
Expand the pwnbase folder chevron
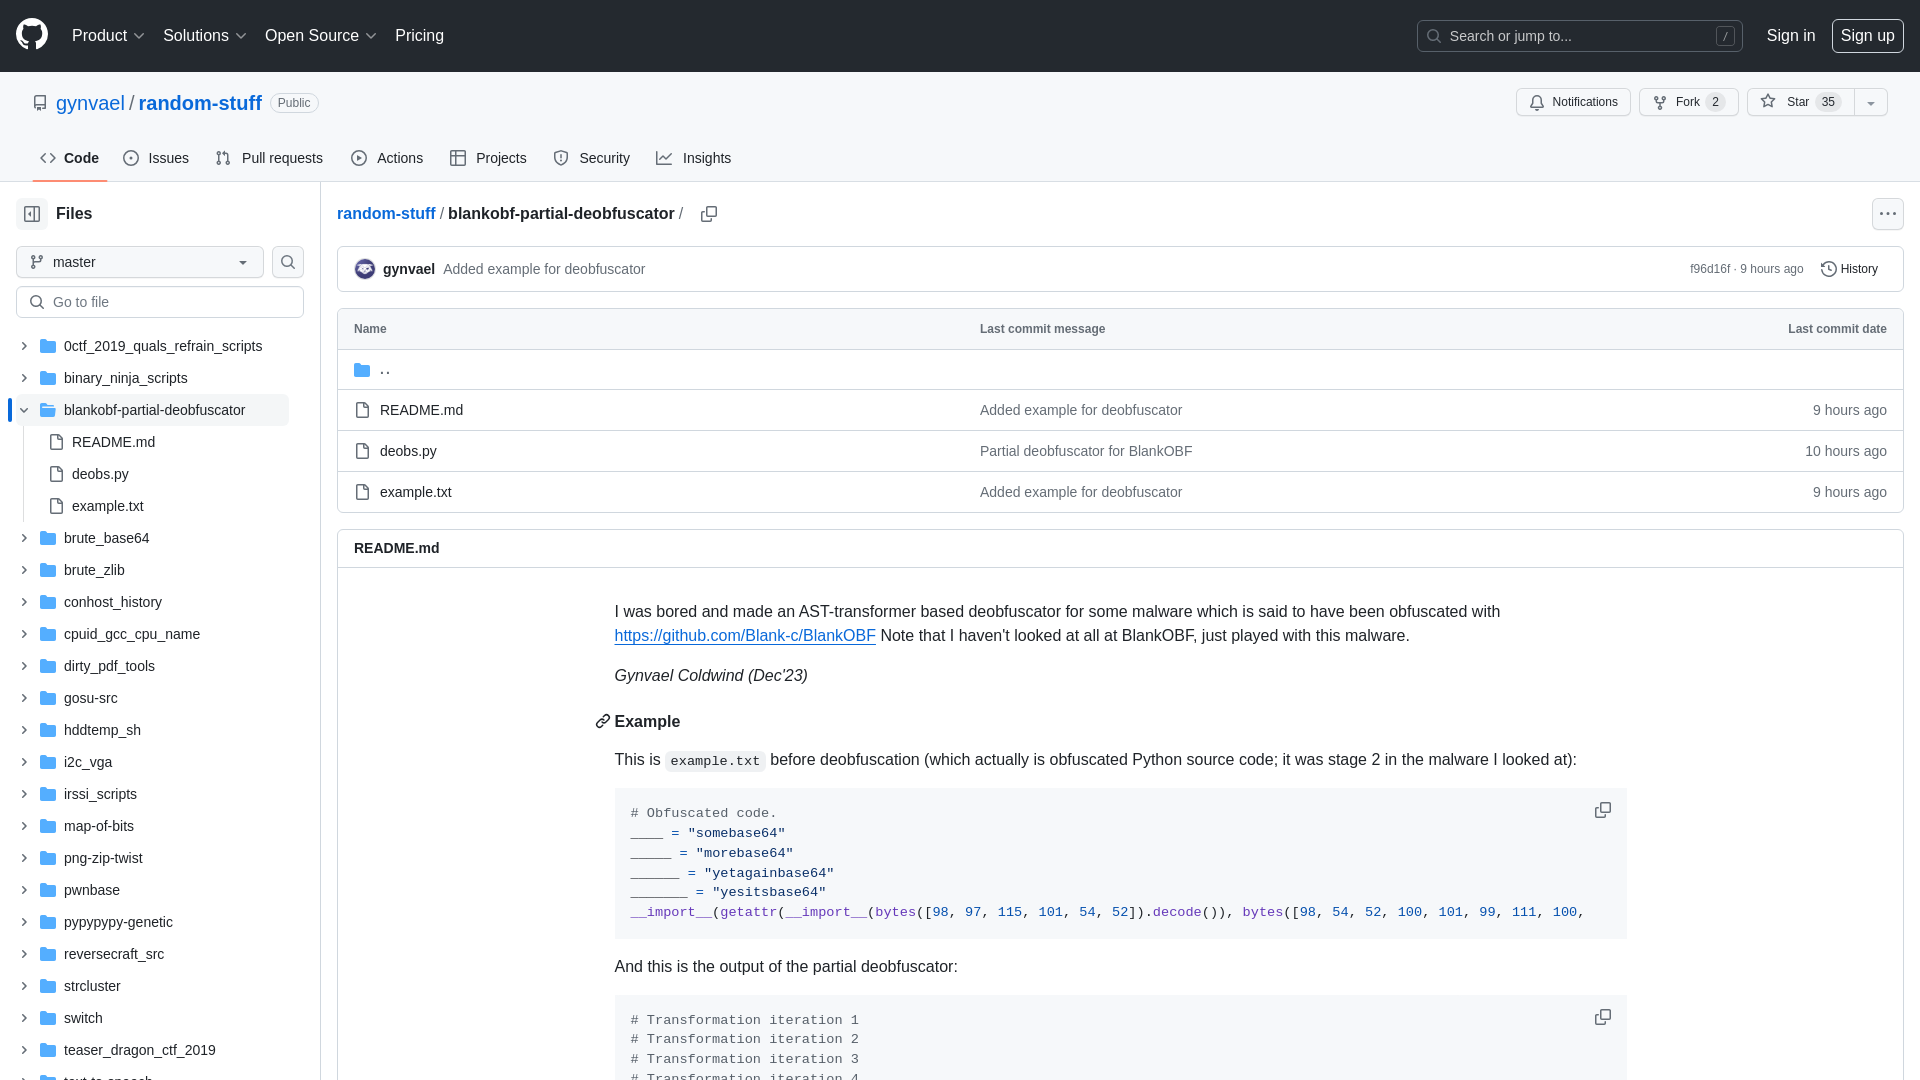pyautogui.click(x=24, y=890)
